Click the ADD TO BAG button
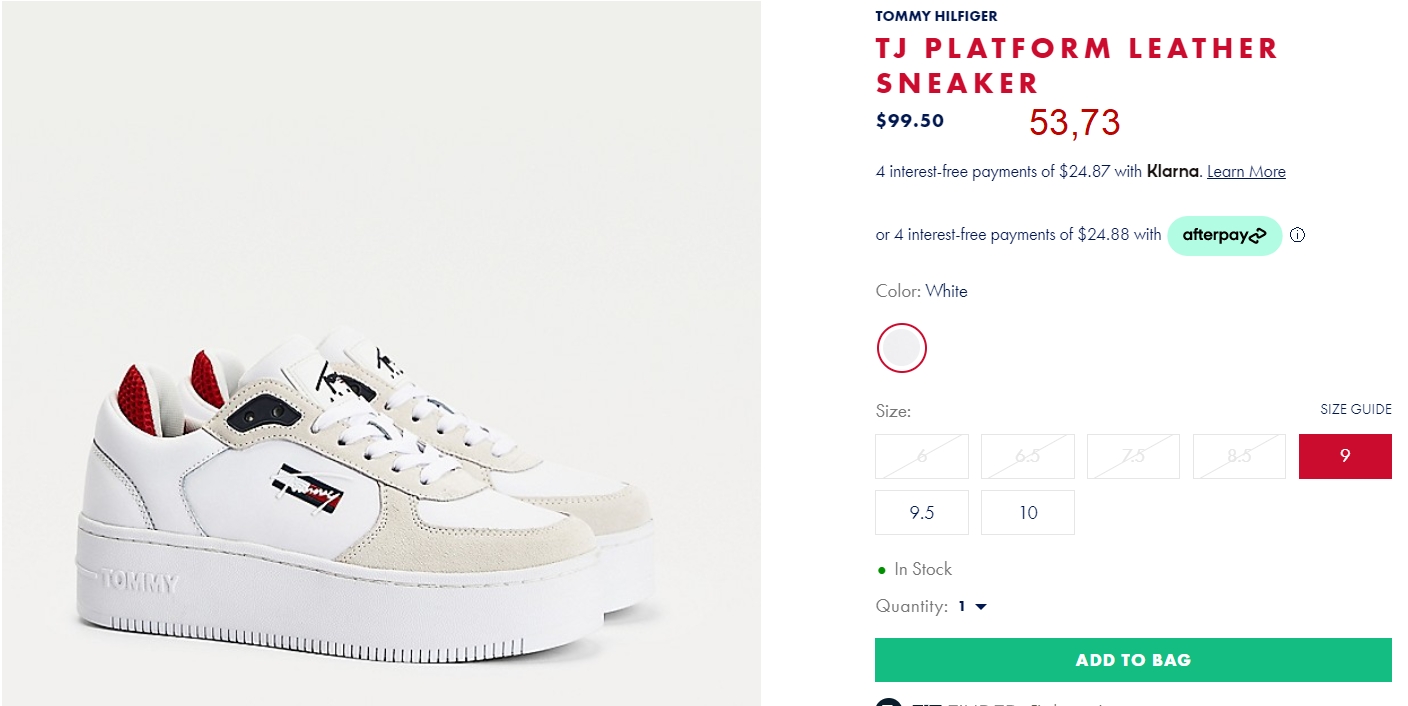The image size is (1408, 706). [x=1133, y=660]
